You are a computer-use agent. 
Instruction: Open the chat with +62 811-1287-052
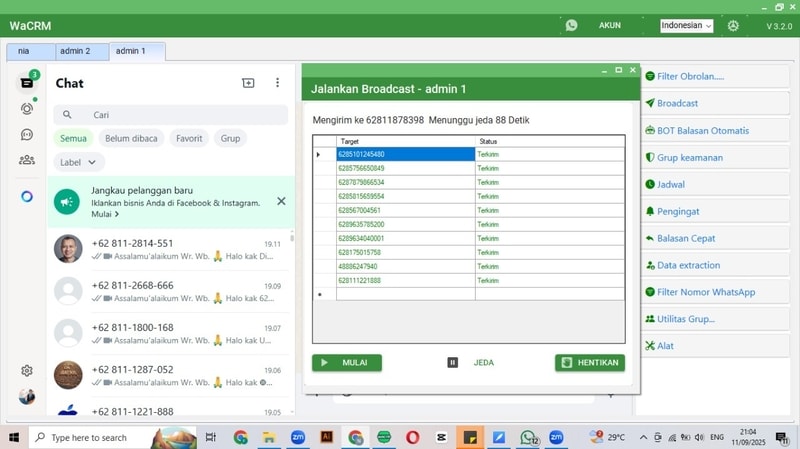(x=170, y=375)
